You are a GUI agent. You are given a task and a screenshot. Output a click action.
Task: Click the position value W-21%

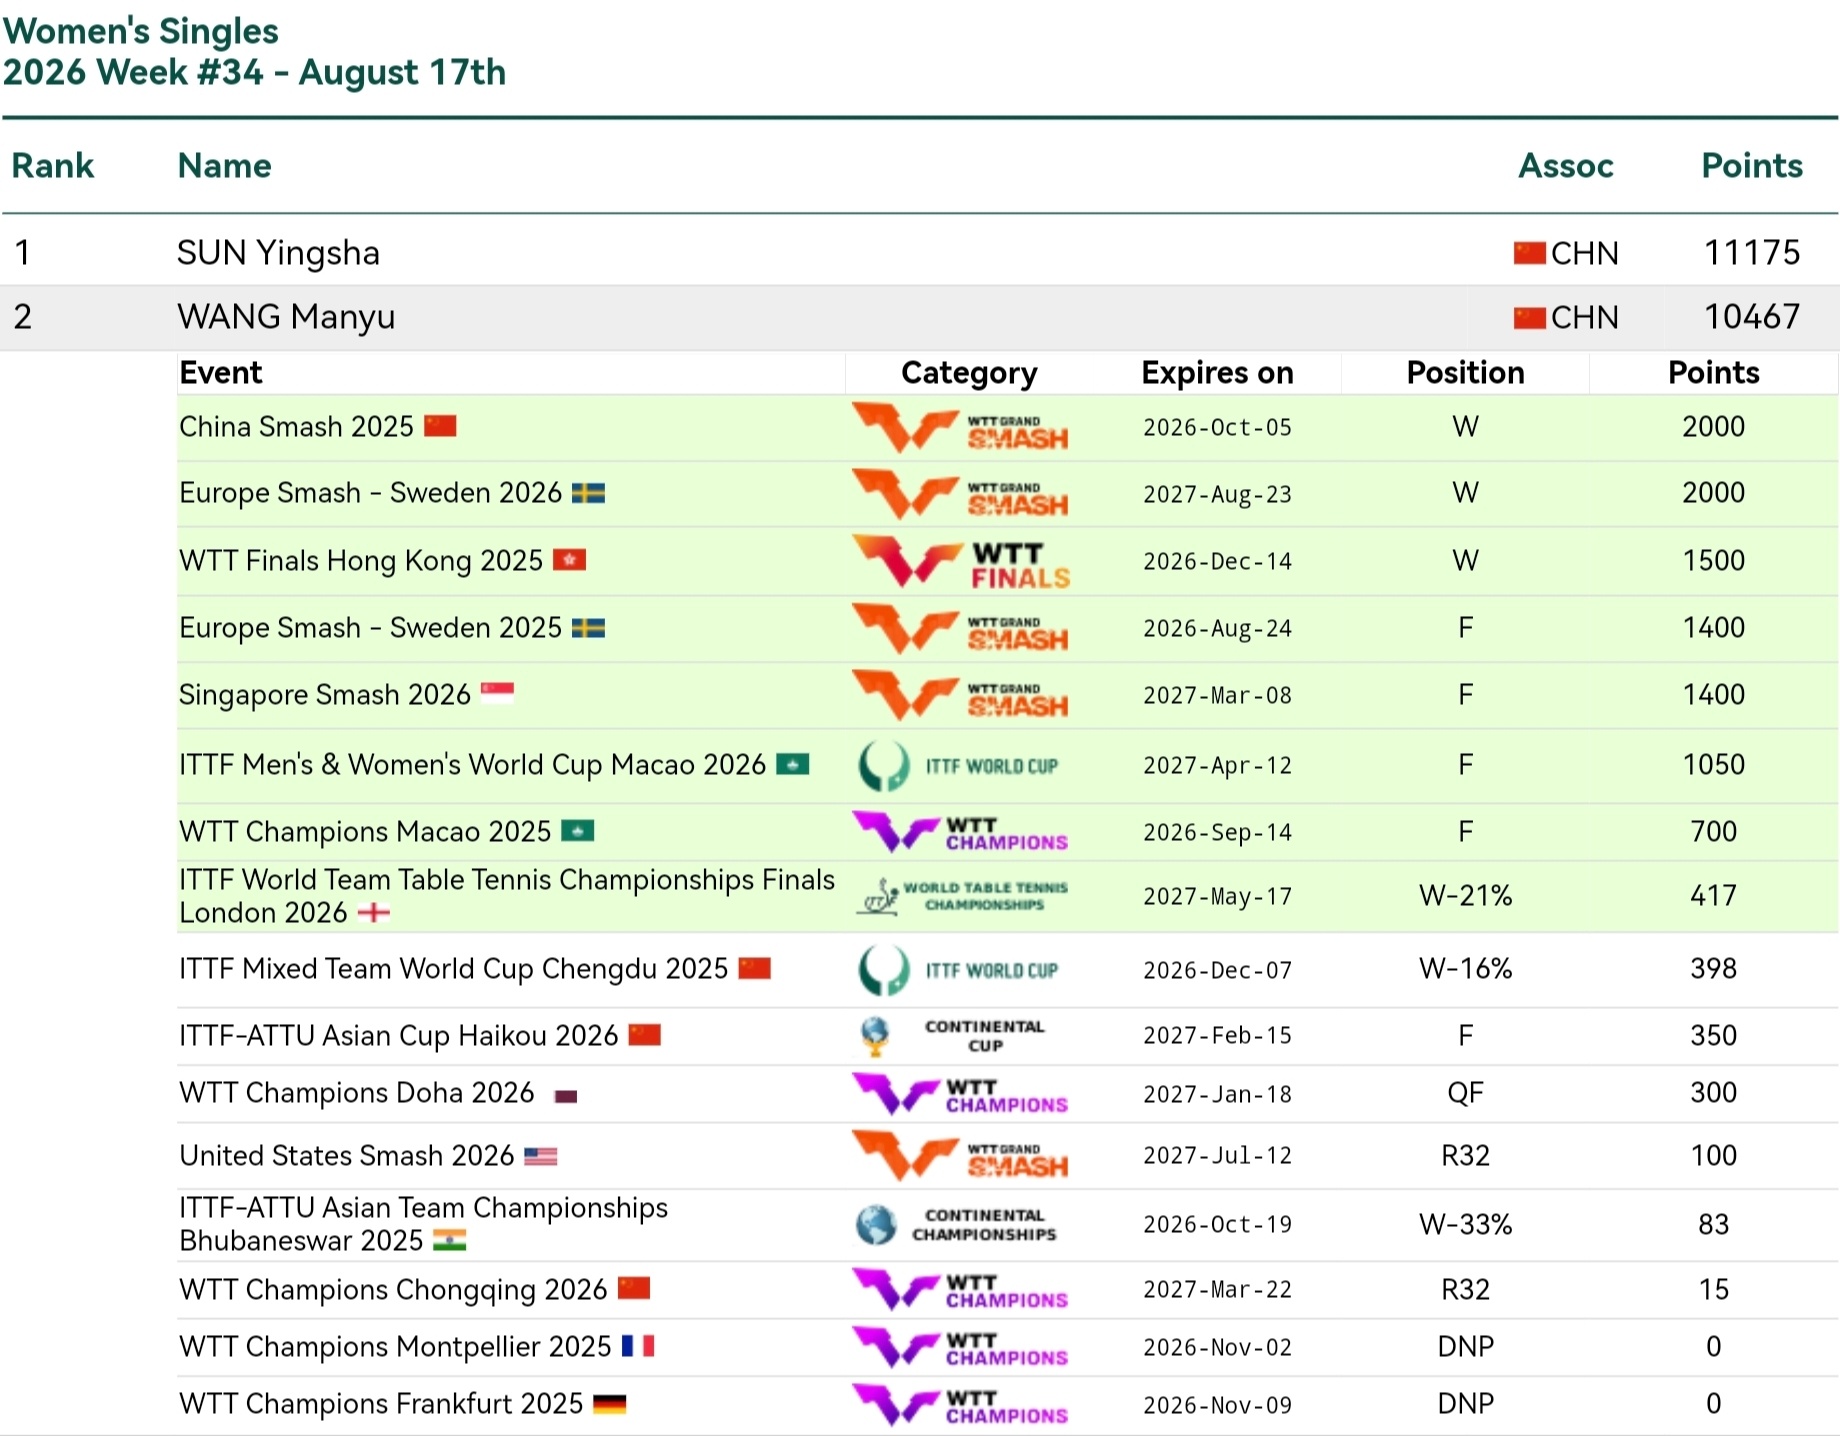[x=1465, y=896]
